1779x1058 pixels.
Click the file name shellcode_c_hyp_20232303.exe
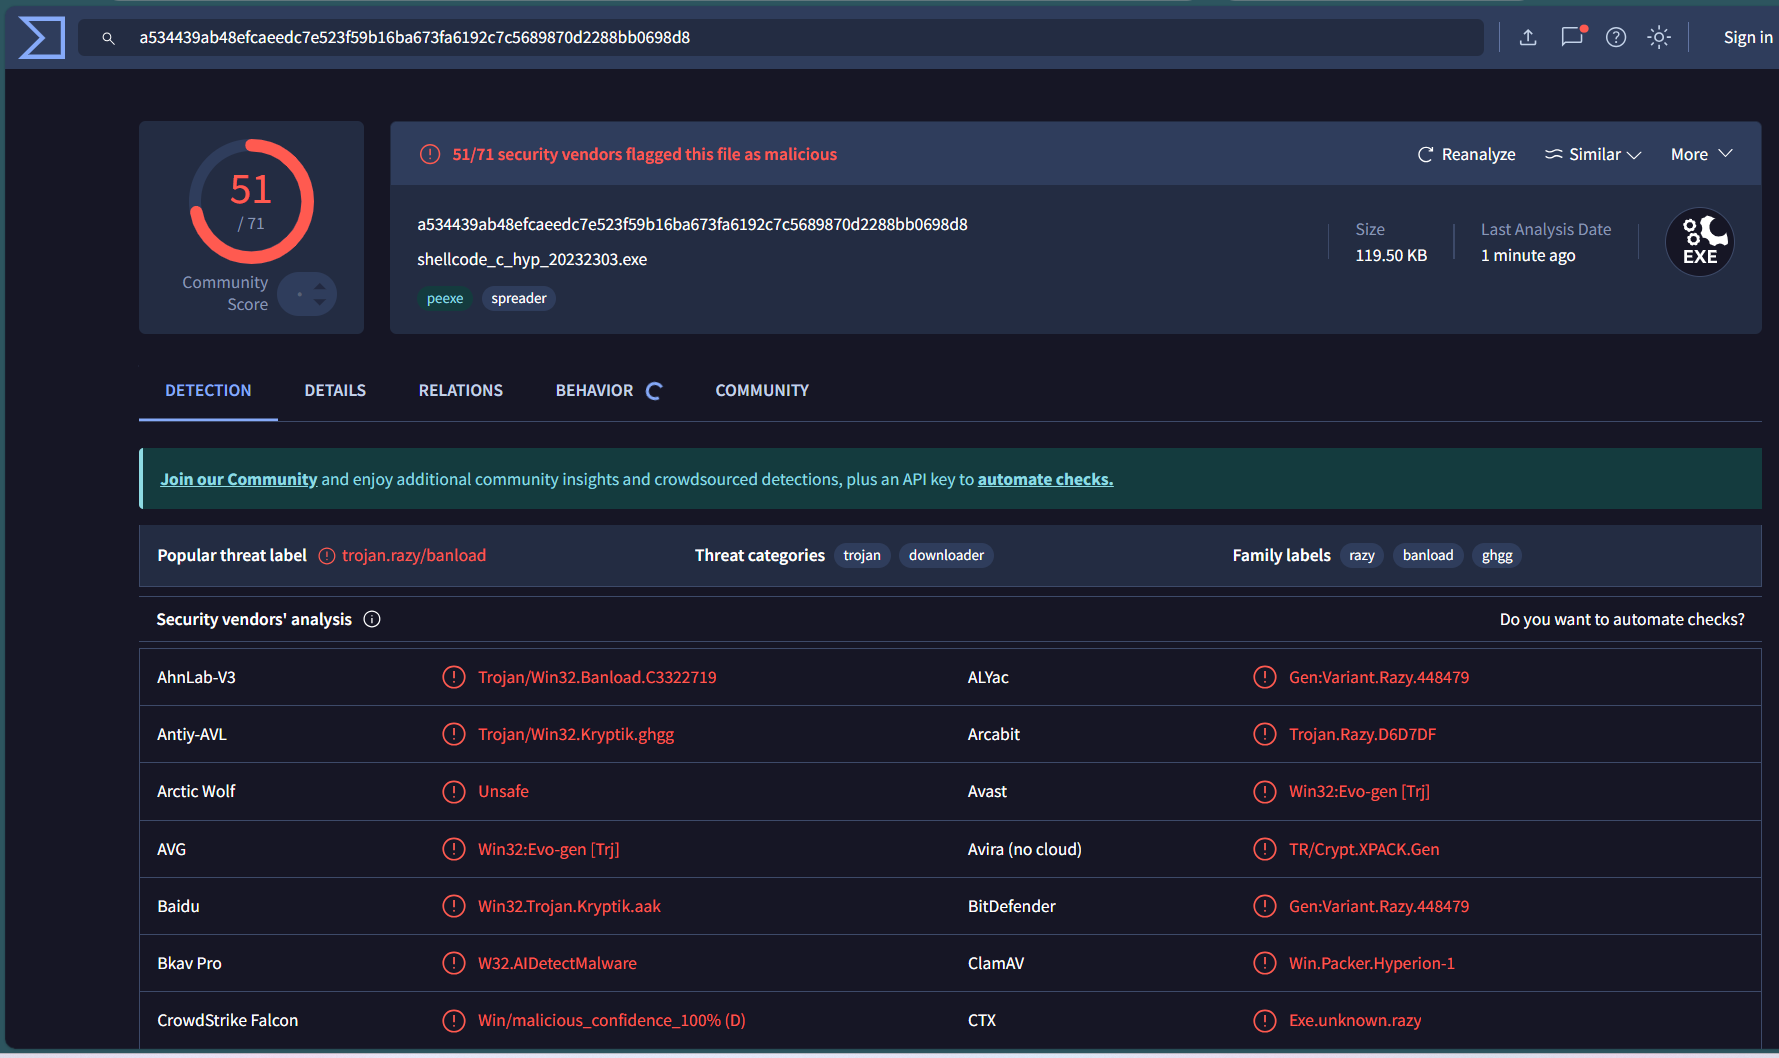(532, 259)
